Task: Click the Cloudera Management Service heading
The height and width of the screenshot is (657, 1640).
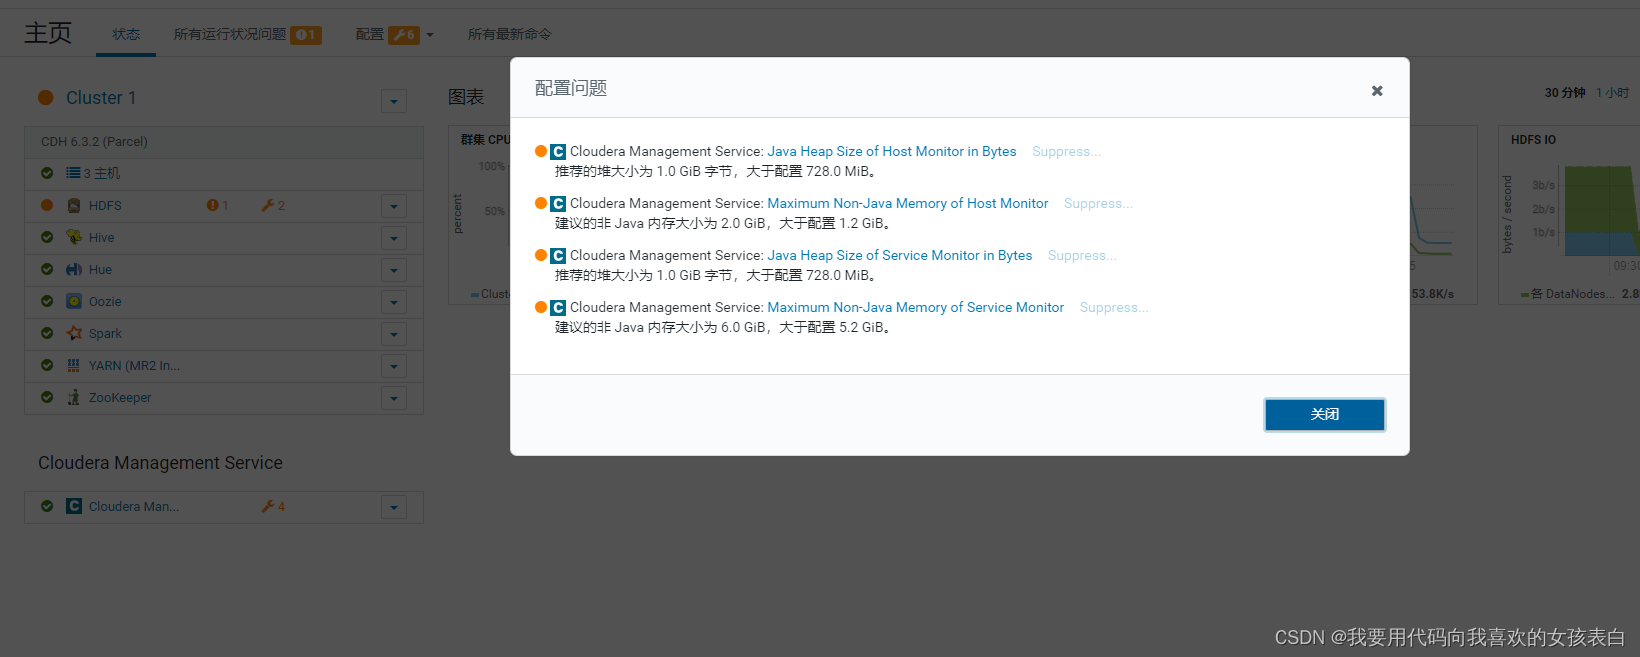Action: click(x=160, y=463)
